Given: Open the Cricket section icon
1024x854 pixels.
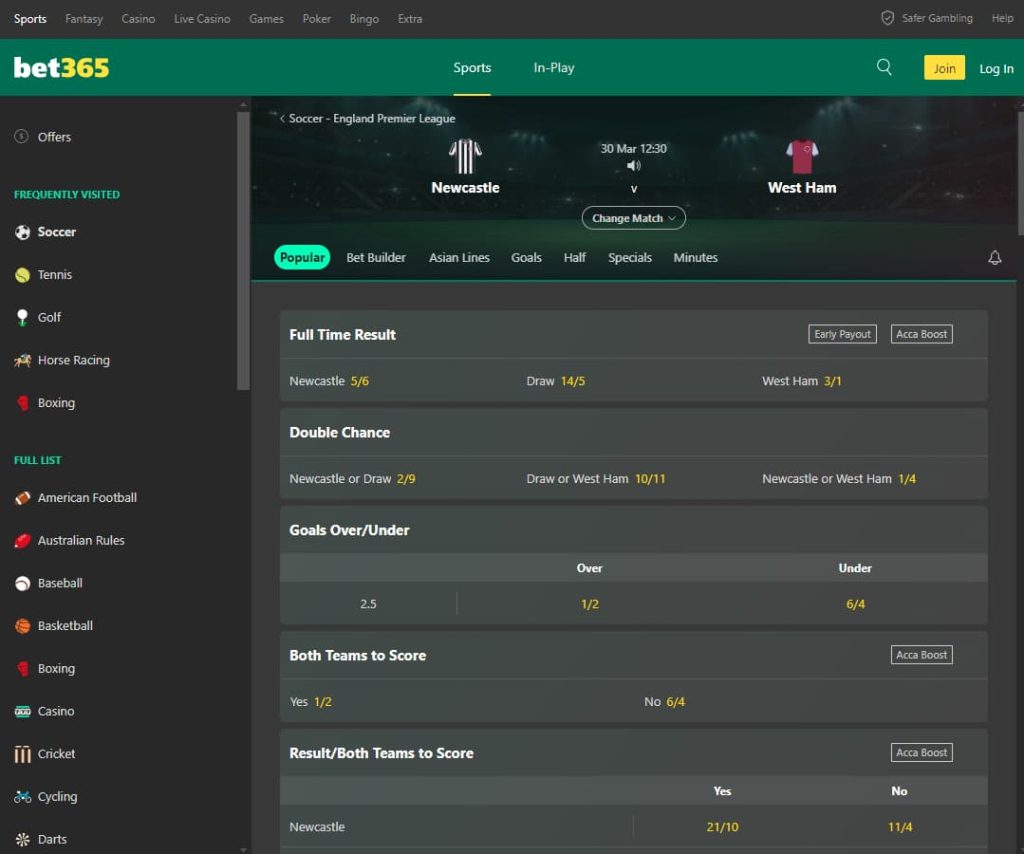Looking at the screenshot, I should [x=23, y=753].
